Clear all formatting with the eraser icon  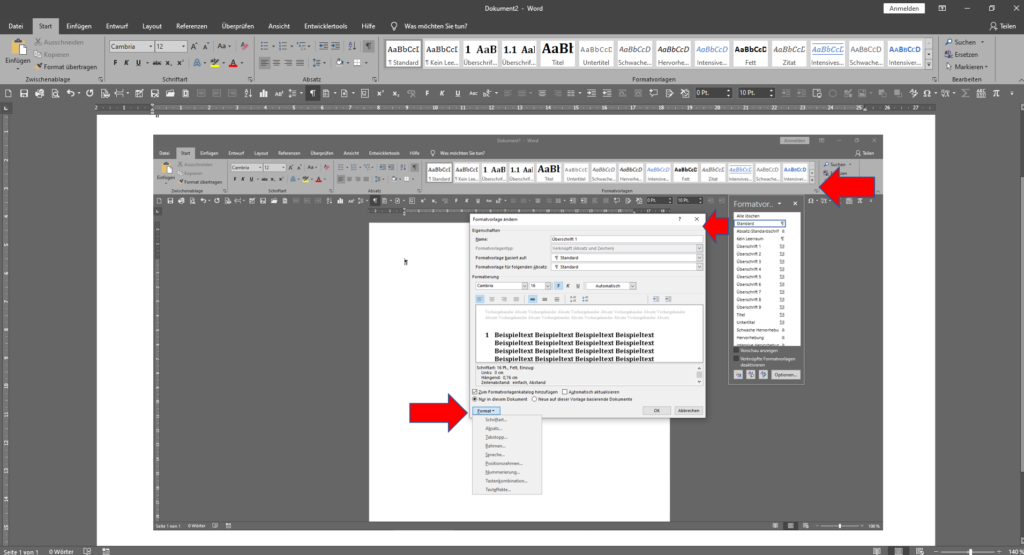[x=244, y=46]
